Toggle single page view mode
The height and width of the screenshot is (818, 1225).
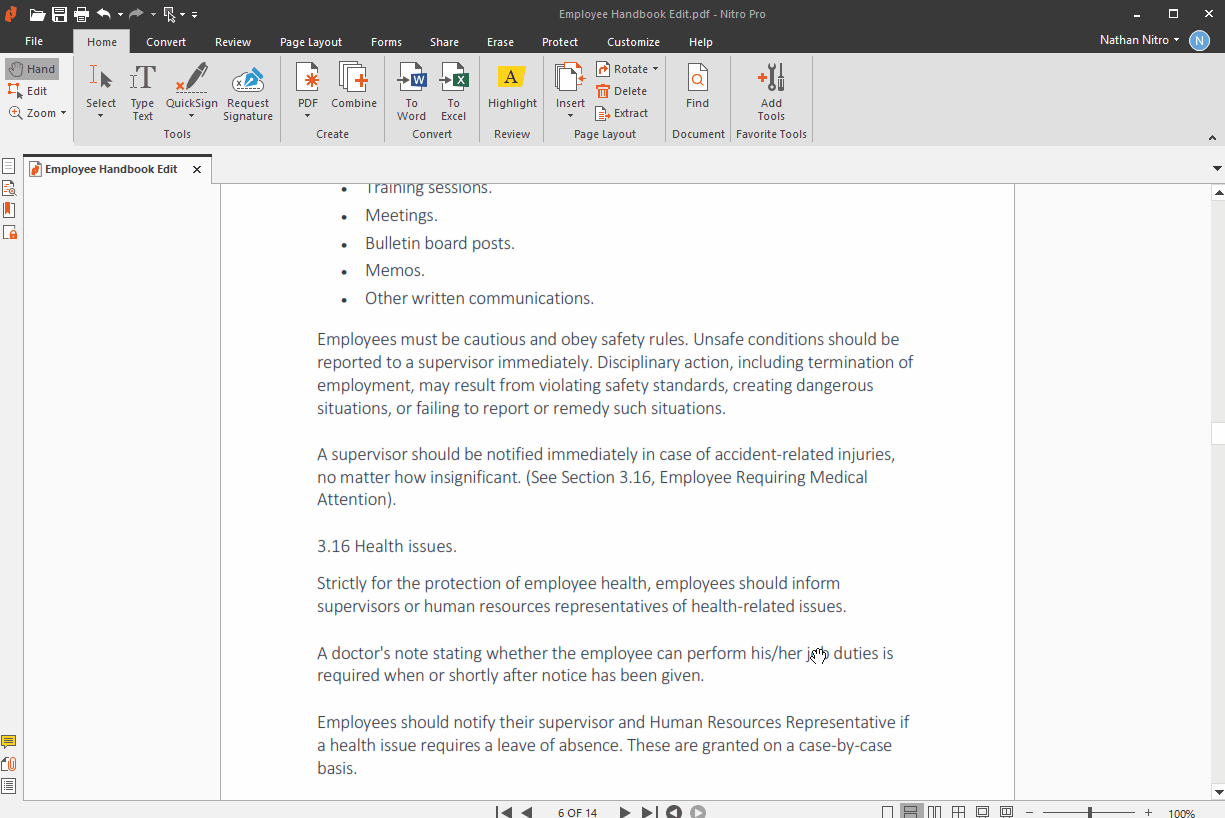(886, 811)
